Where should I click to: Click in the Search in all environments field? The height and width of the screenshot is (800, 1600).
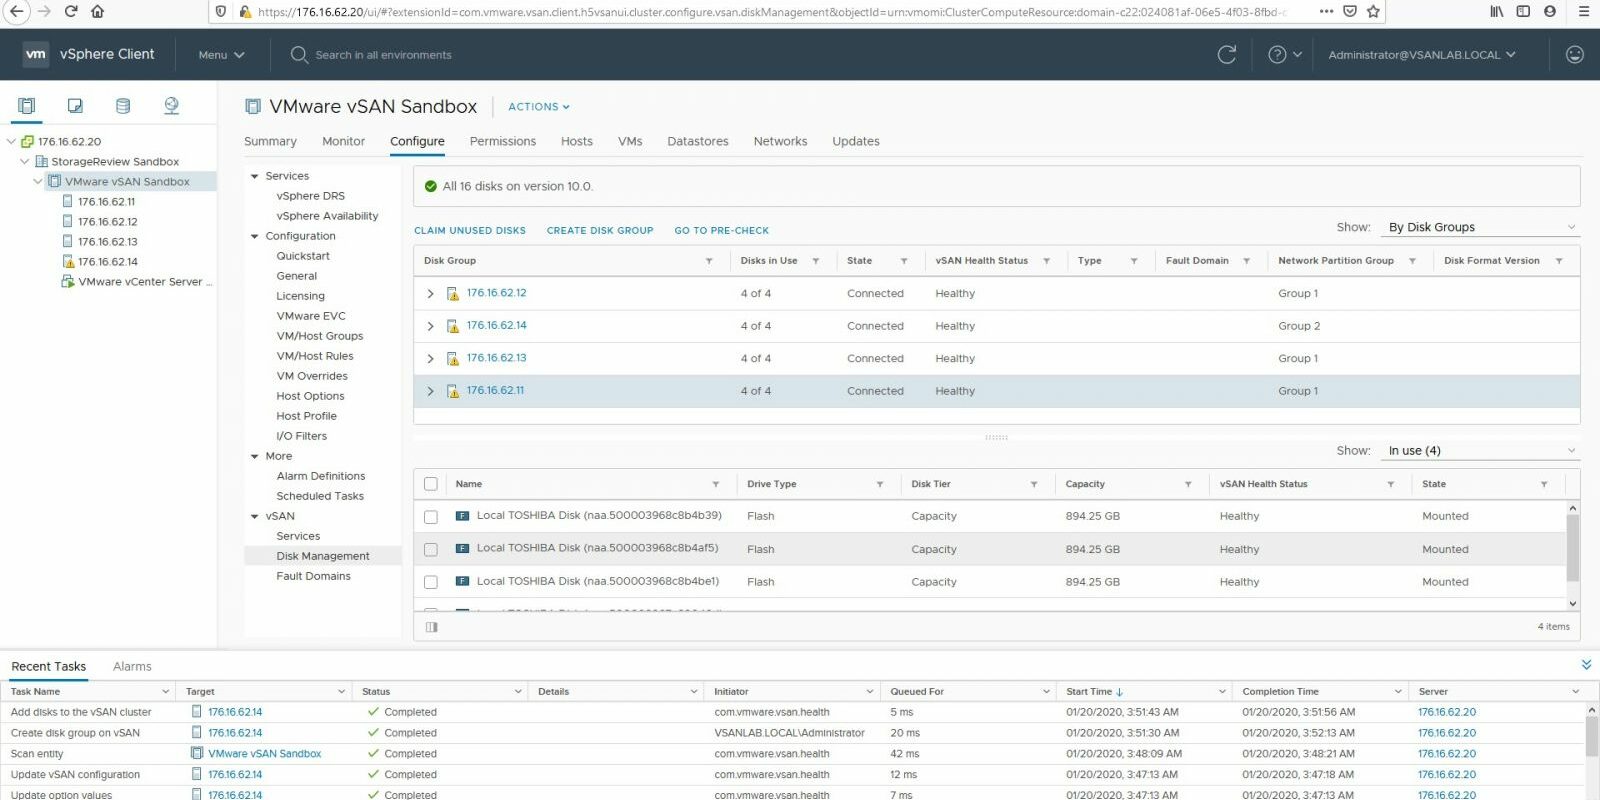coord(383,55)
